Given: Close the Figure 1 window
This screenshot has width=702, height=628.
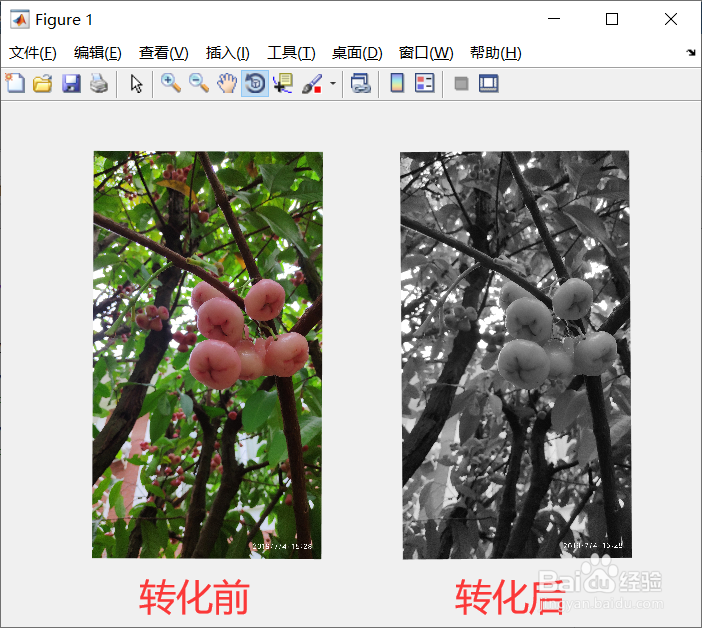Looking at the screenshot, I should click(671, 19).
